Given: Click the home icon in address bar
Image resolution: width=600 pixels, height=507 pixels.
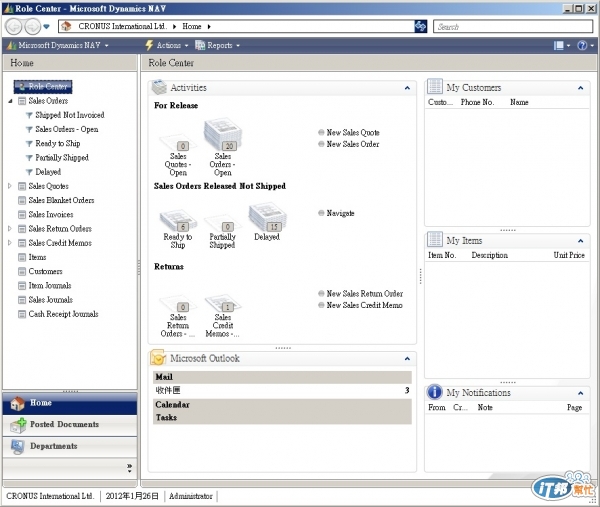Looking at the screenshot, I should pyautogui.click(x=66, y=26).
